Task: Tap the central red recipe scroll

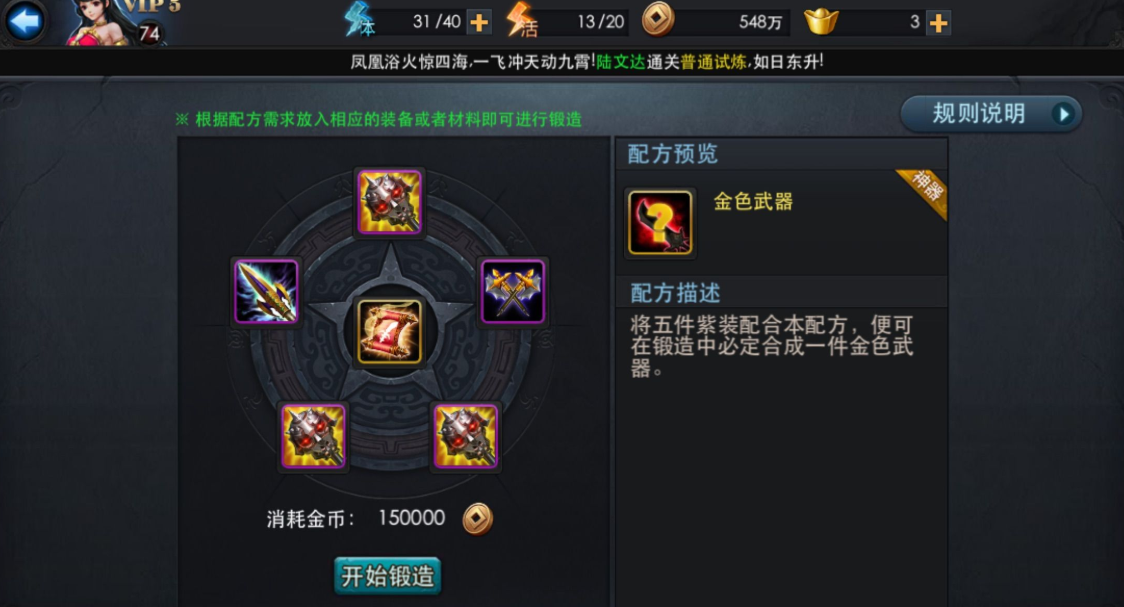Action: (389, 332)
